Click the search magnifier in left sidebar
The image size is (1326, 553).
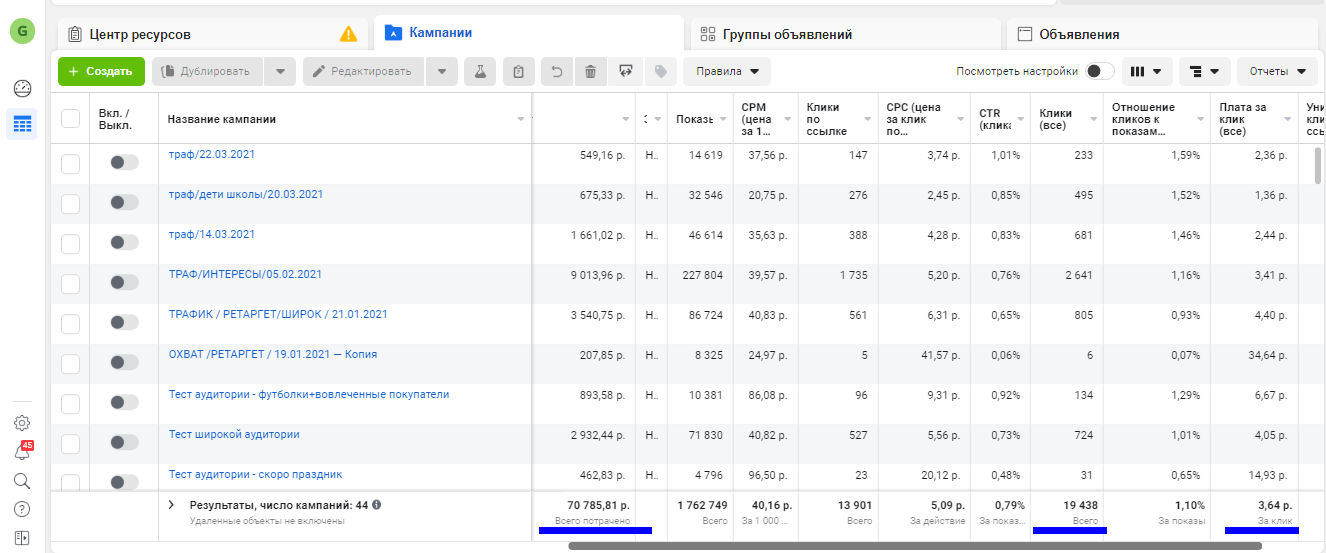(x=22, y=481)
